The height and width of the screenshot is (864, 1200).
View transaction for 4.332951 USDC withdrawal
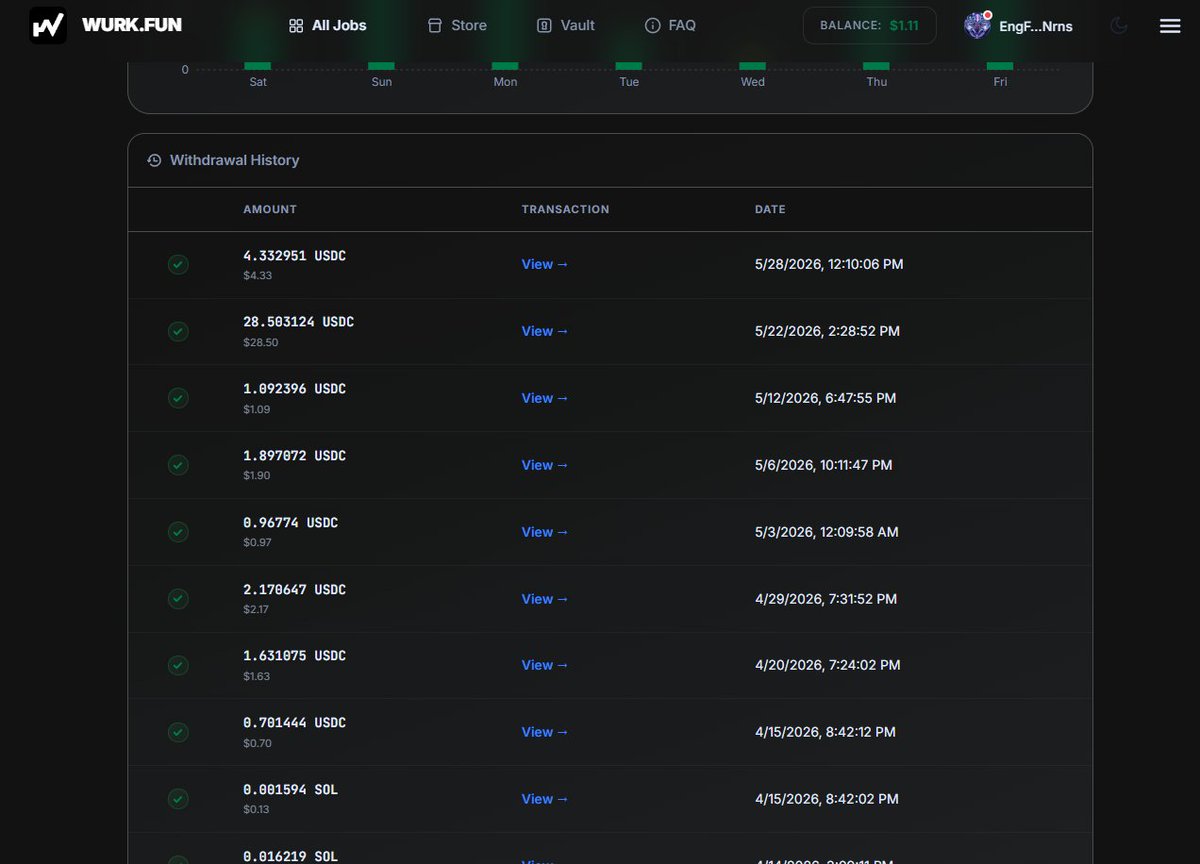545,264
